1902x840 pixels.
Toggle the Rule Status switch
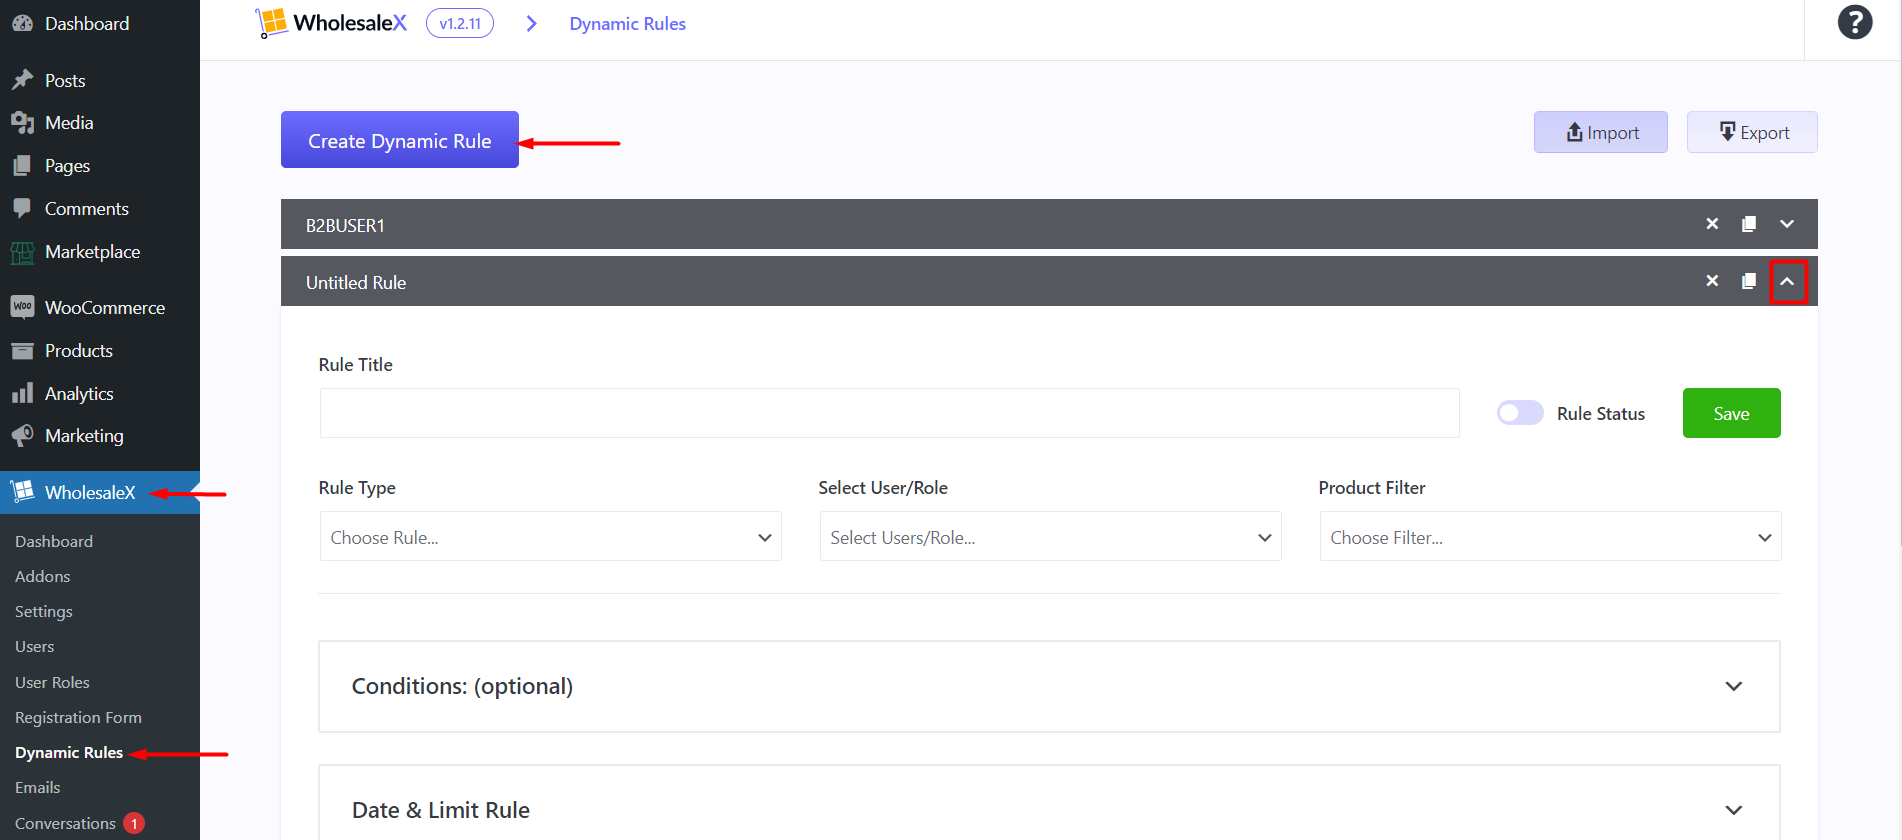1520,413
